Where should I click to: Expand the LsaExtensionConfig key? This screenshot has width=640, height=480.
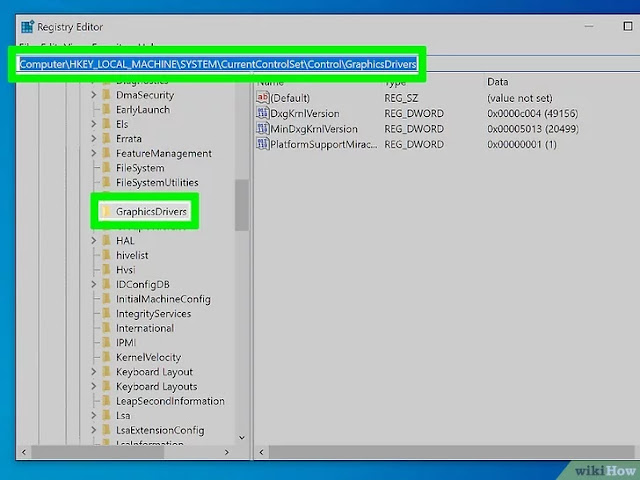click(x=93, y=430)
